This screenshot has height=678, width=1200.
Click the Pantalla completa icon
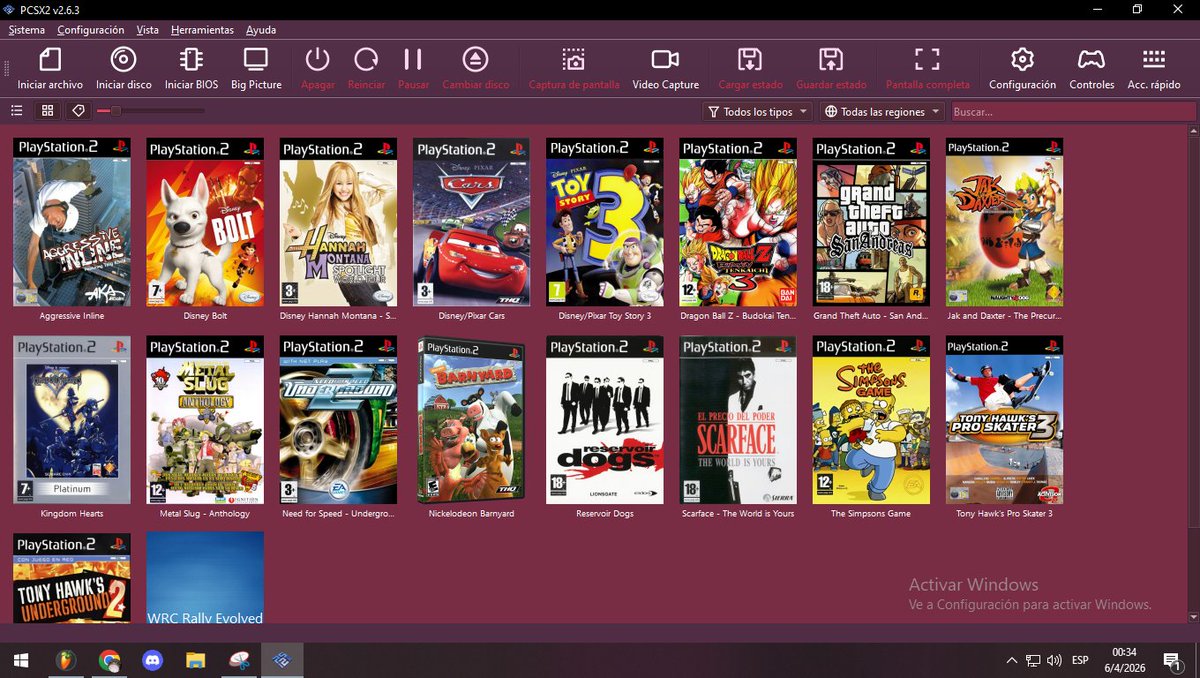click(x=927, y=59)
